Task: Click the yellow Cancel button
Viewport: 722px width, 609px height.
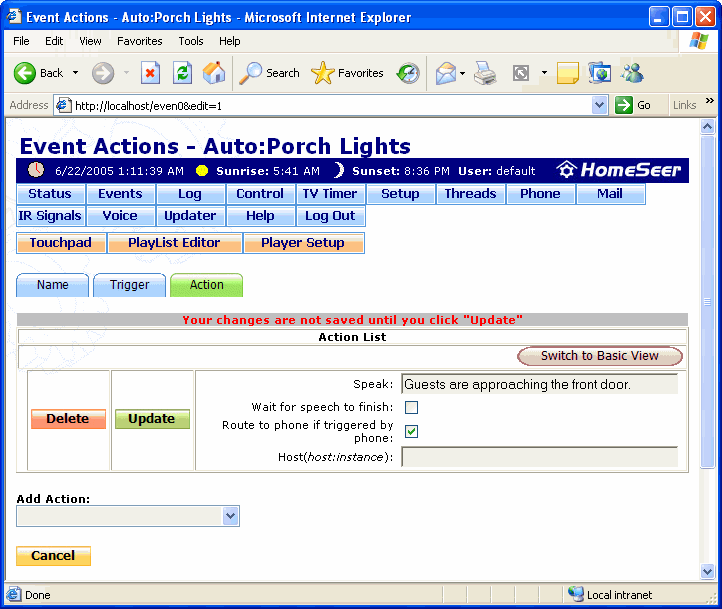Action: (53, 556)
